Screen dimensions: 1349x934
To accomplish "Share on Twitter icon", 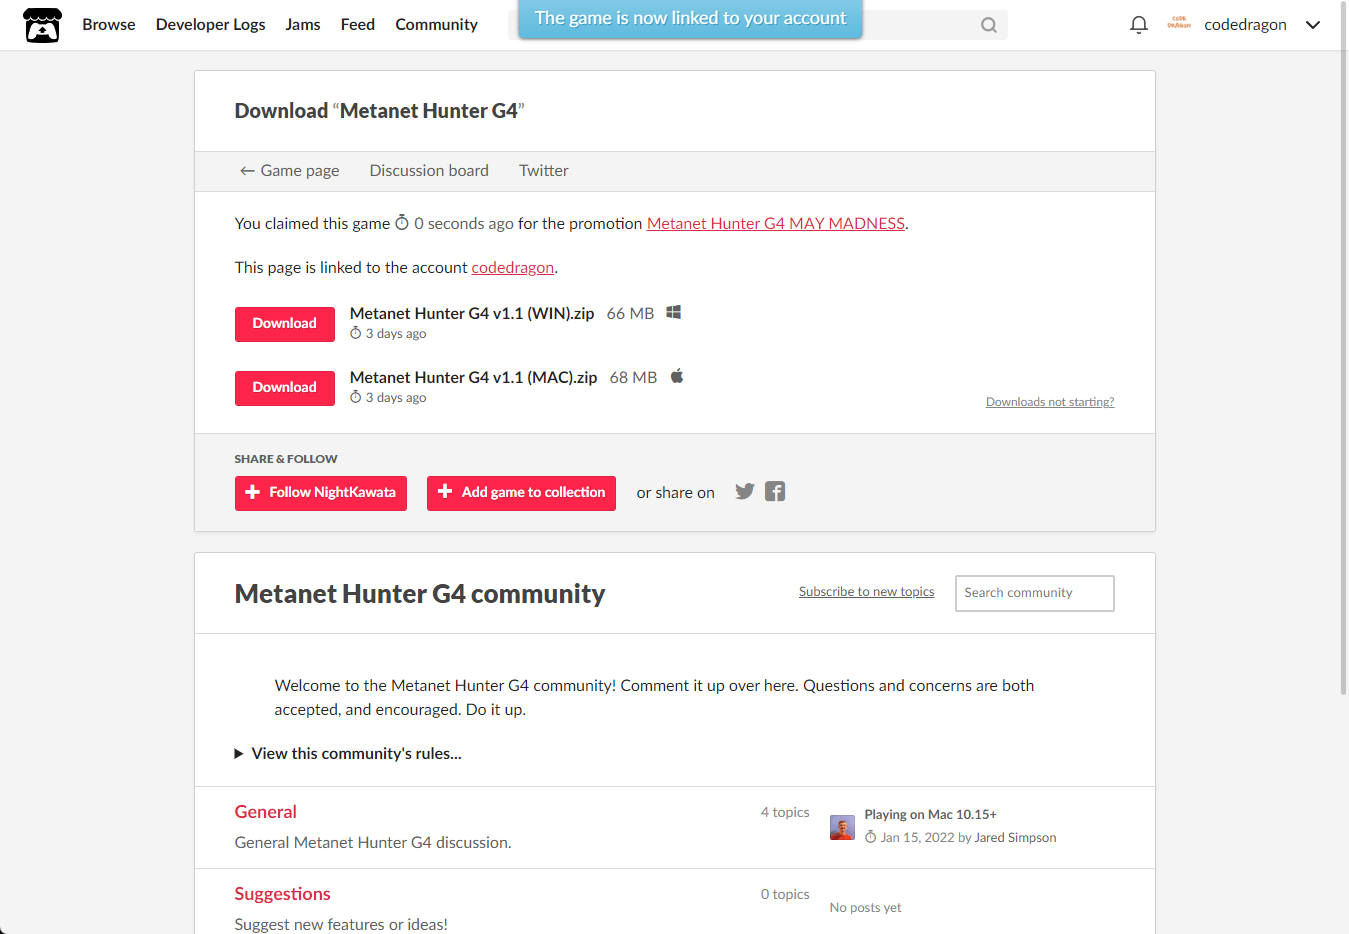I will tap(745, 491).
